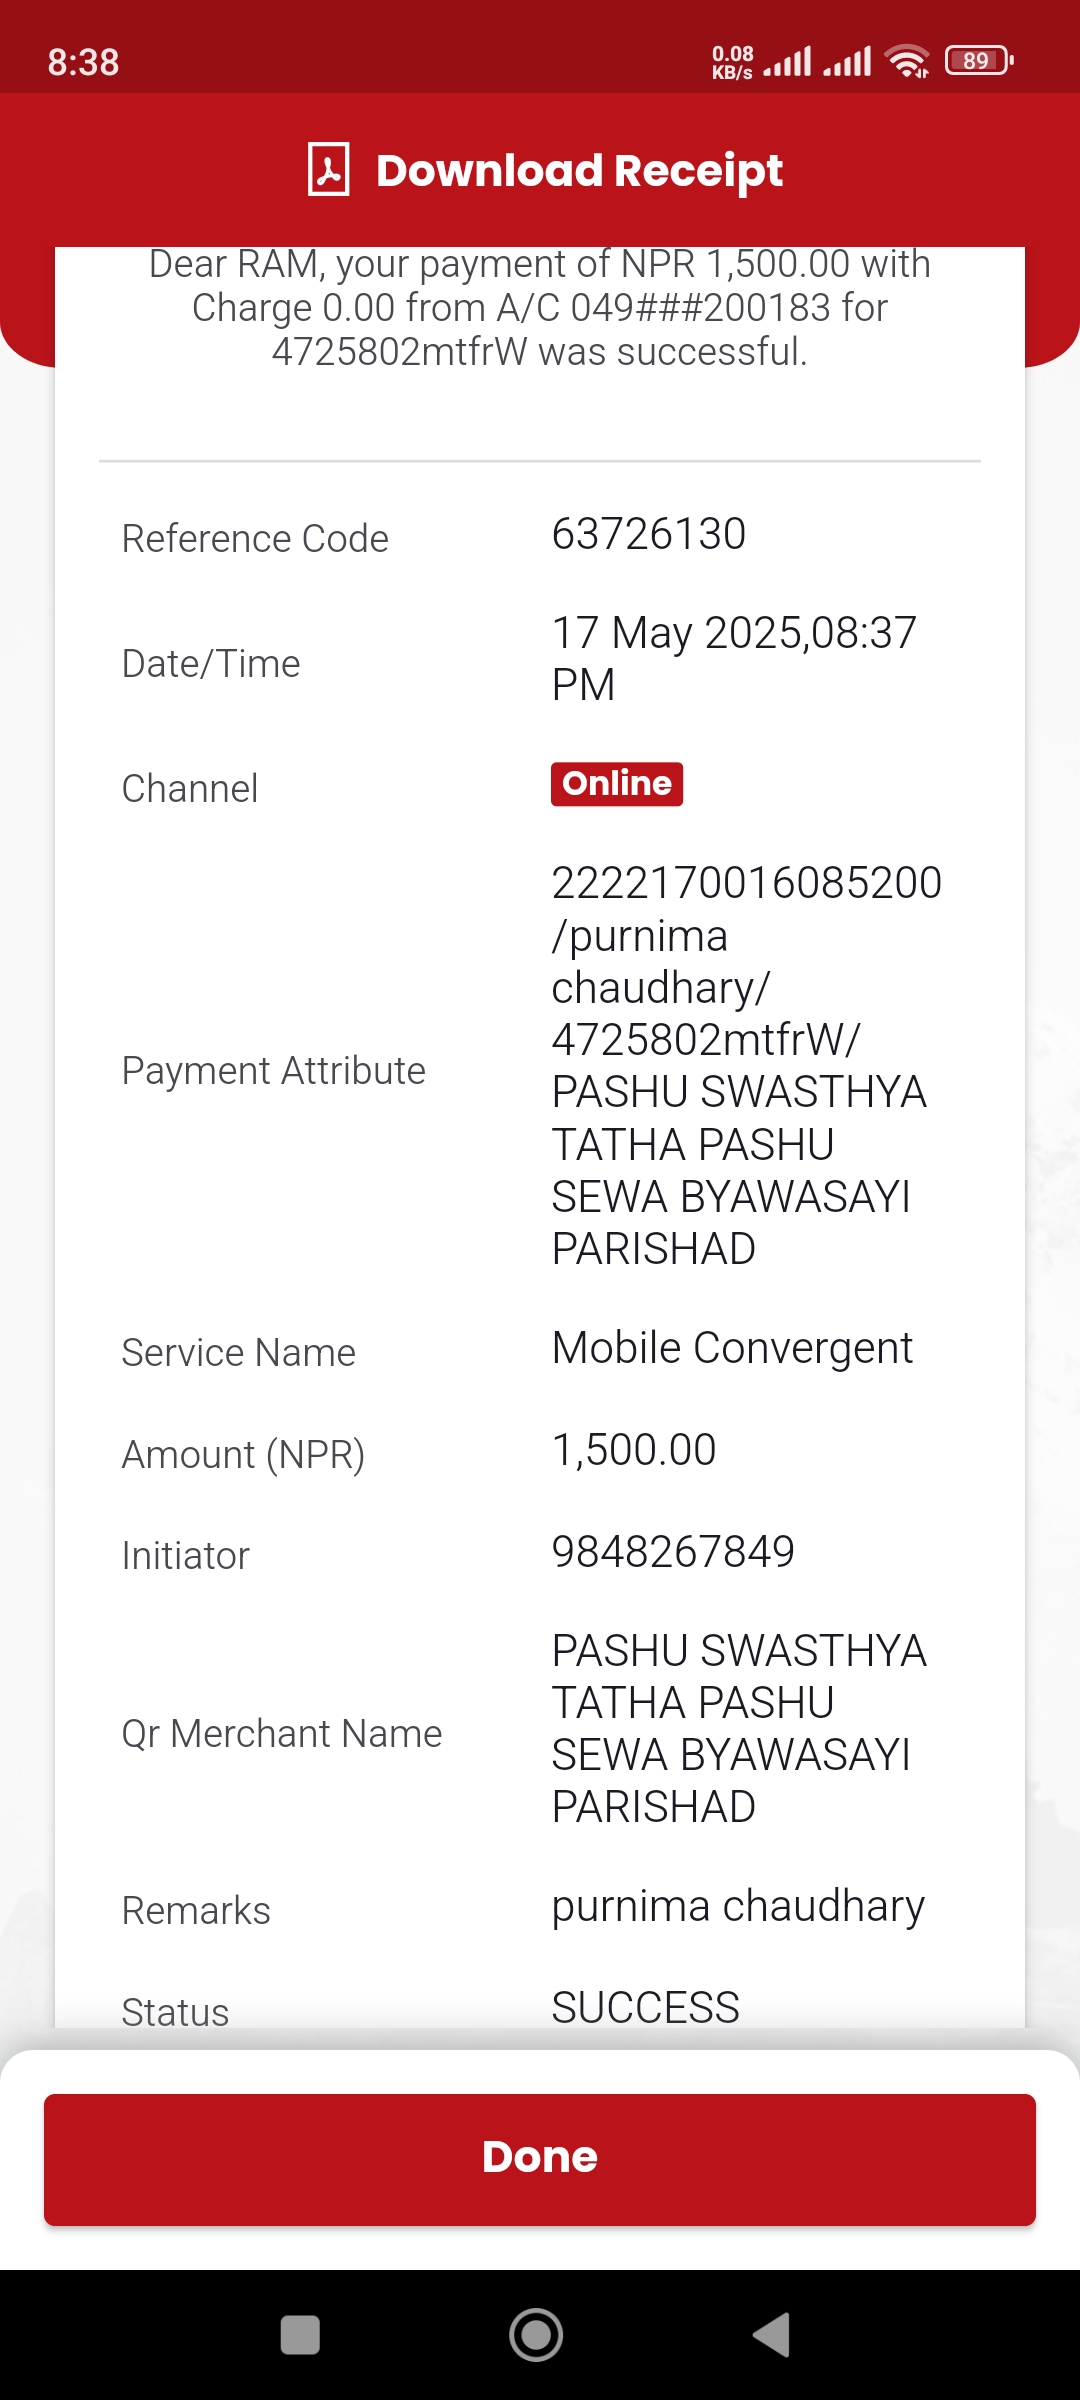
Task: Tap the PDF receipt icon
Action: click(x=328, y=169)
